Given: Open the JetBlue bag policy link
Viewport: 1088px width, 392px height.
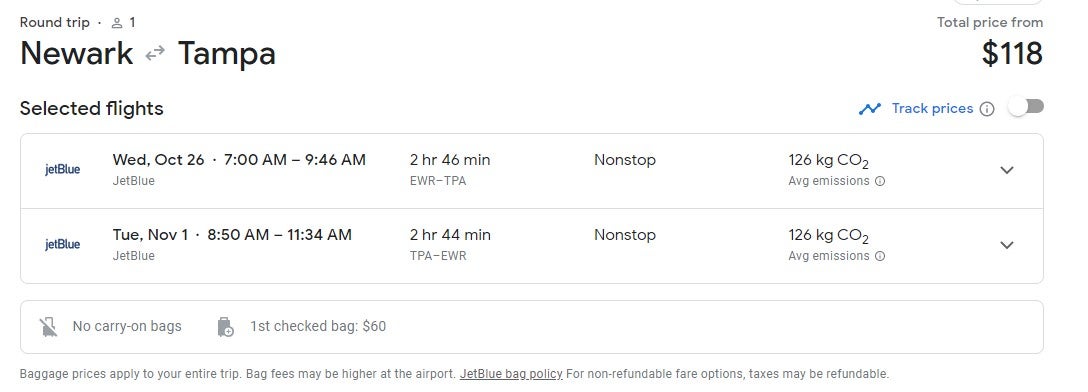Looking at the screenshot, I should [x=511, y=374].
